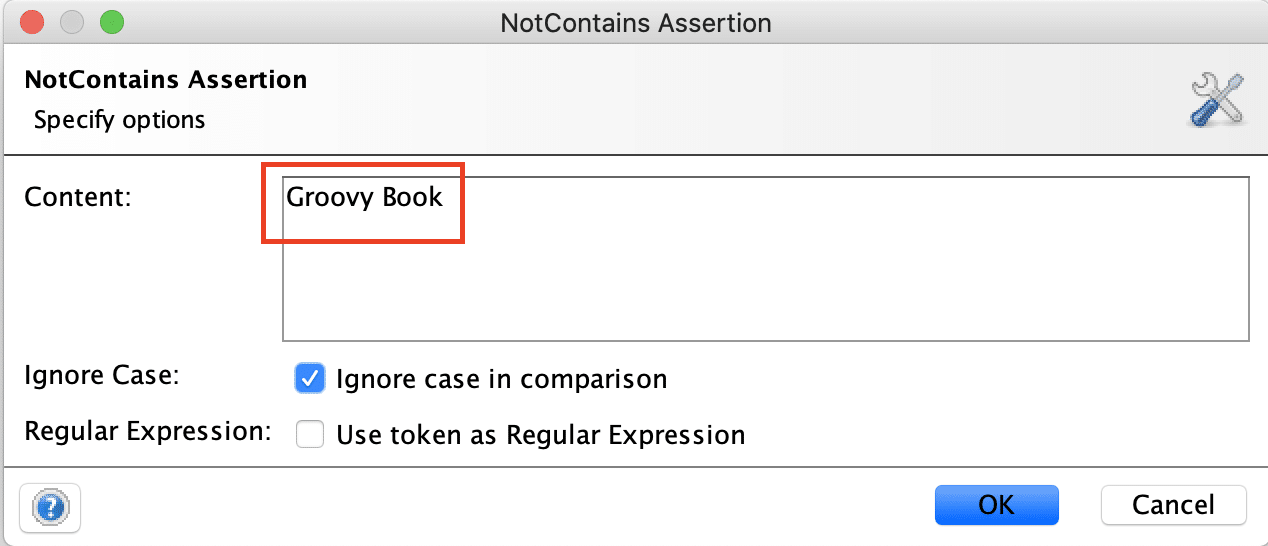Image resolution: width=1268 pixels, height=546 pixels.
Task: Click the 'Content:' field label
Action: pyautogui.click(x=78, y=197)
